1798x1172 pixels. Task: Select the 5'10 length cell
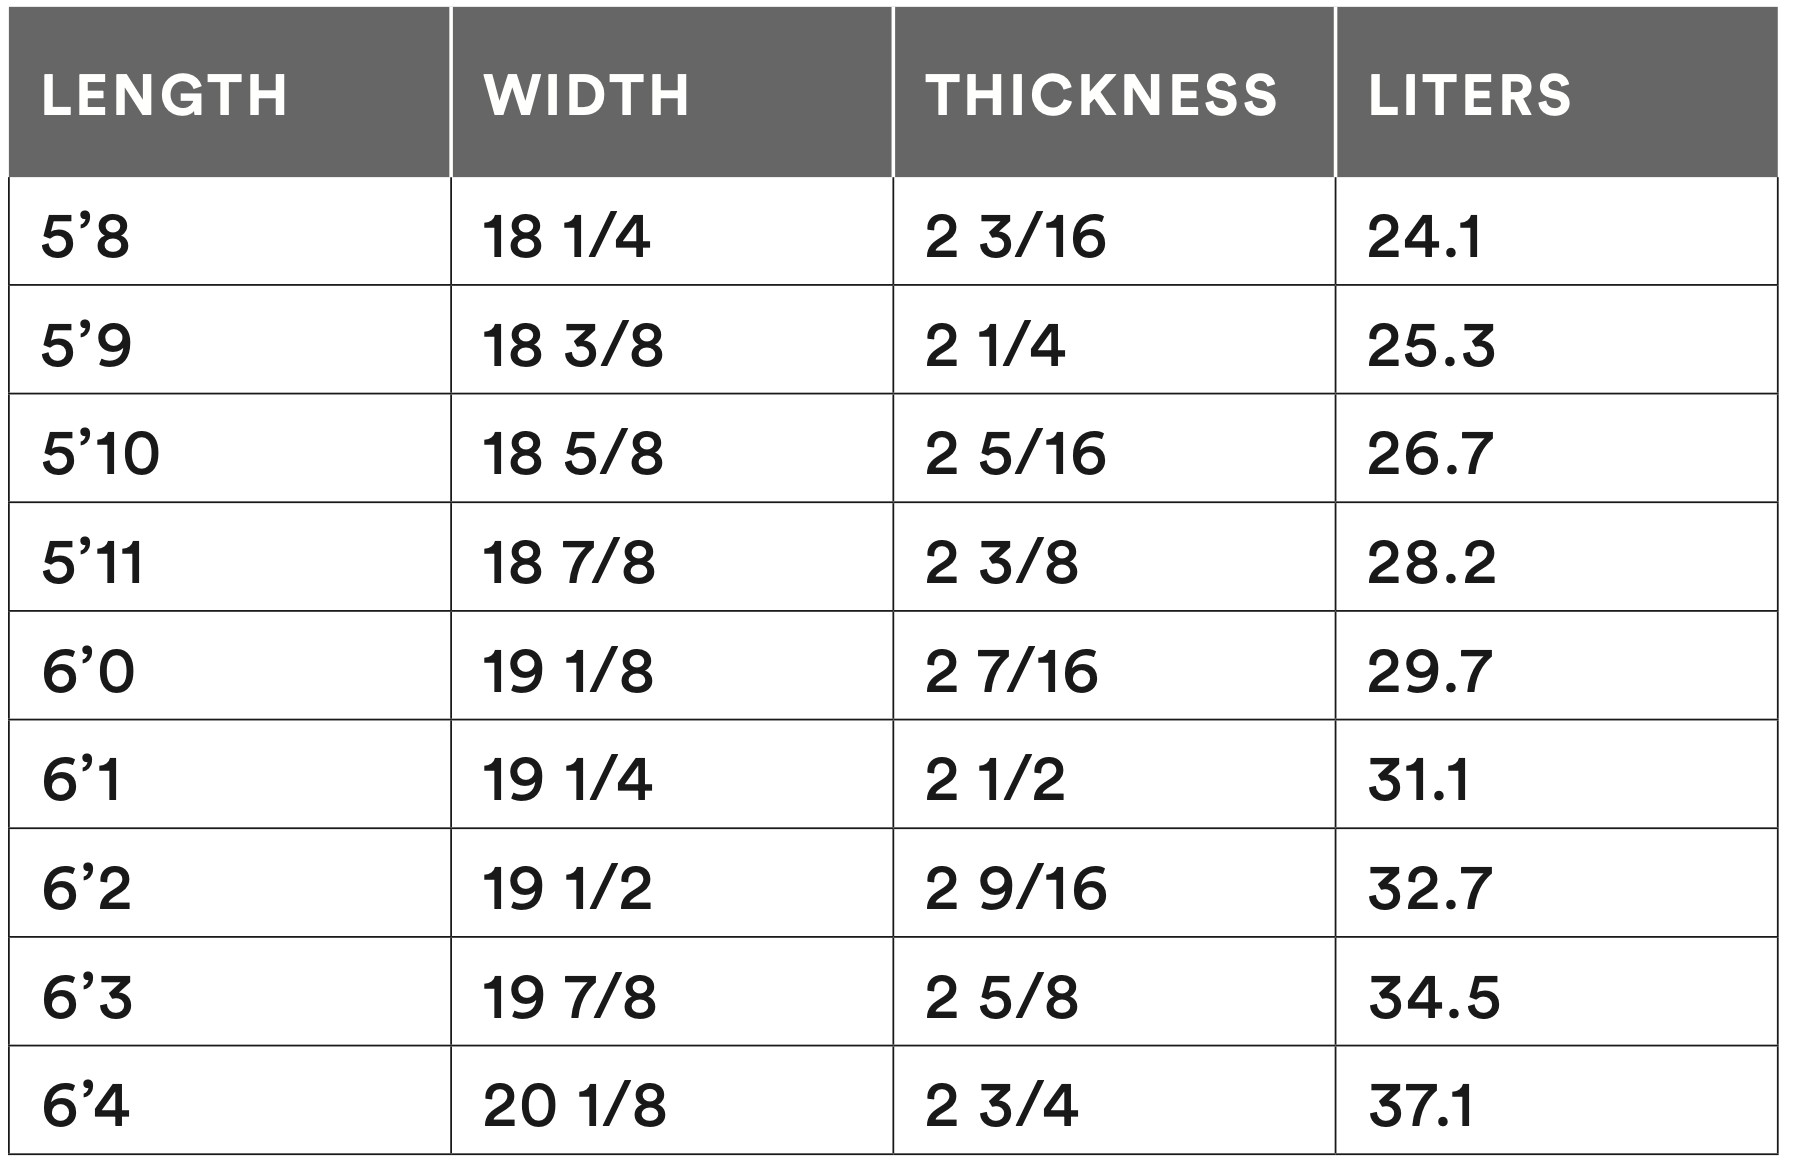pos(100,453)
